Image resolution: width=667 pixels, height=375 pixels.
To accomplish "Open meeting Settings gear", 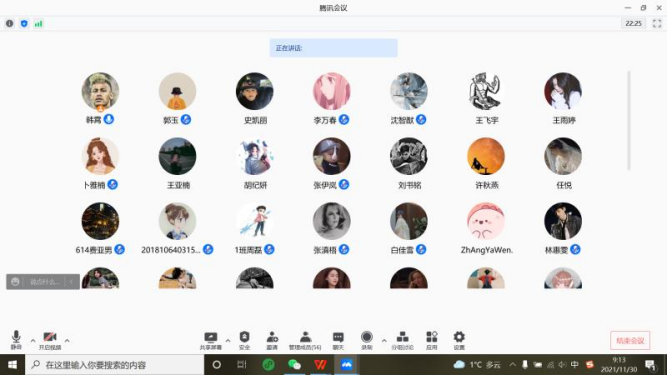I will point(459,341).
